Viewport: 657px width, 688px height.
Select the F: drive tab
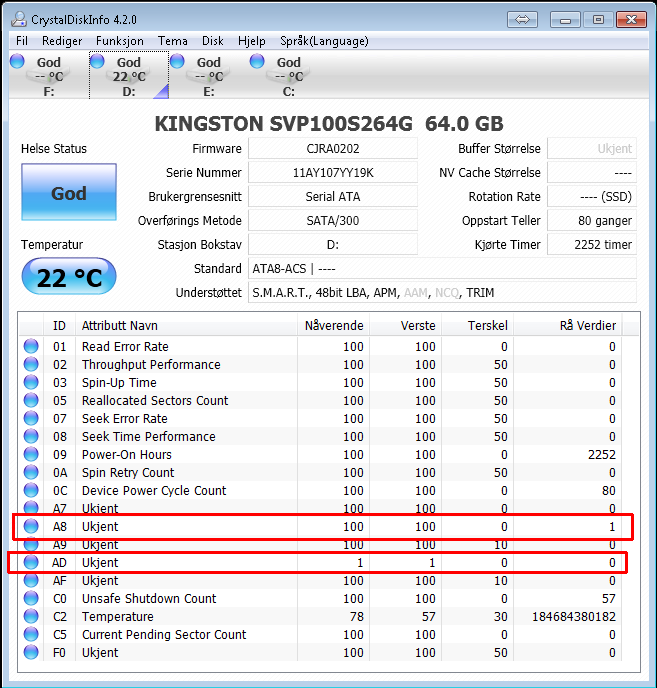click(48, 75)
